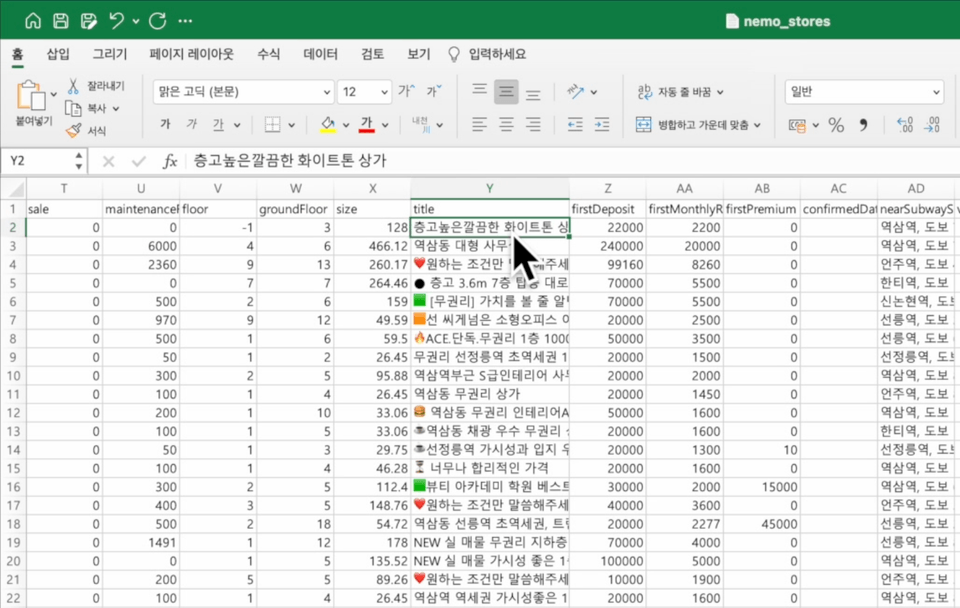Click the scissors 잘라내기 (Cut) icon

(x=74, y=87)
